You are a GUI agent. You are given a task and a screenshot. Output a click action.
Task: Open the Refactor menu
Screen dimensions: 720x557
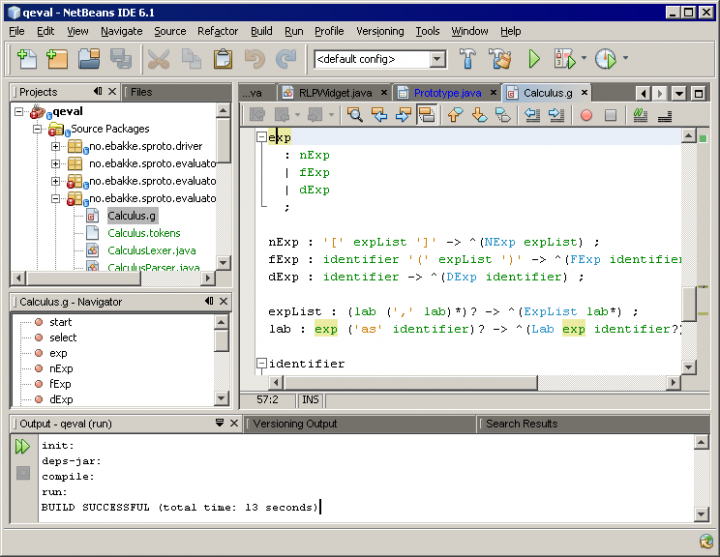coord(217,31)
